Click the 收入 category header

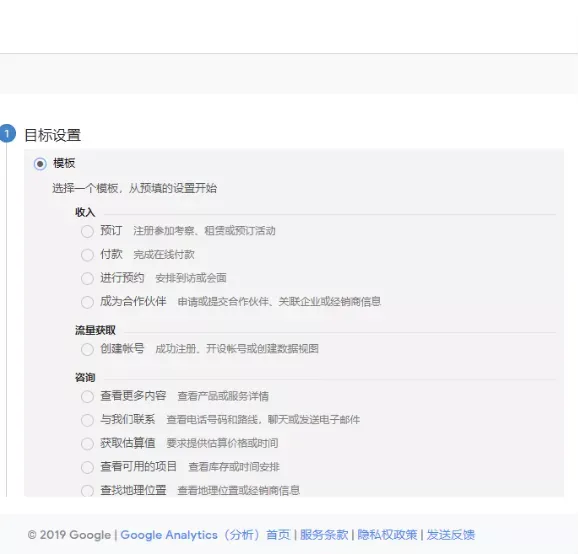click(x=85, y=212)
